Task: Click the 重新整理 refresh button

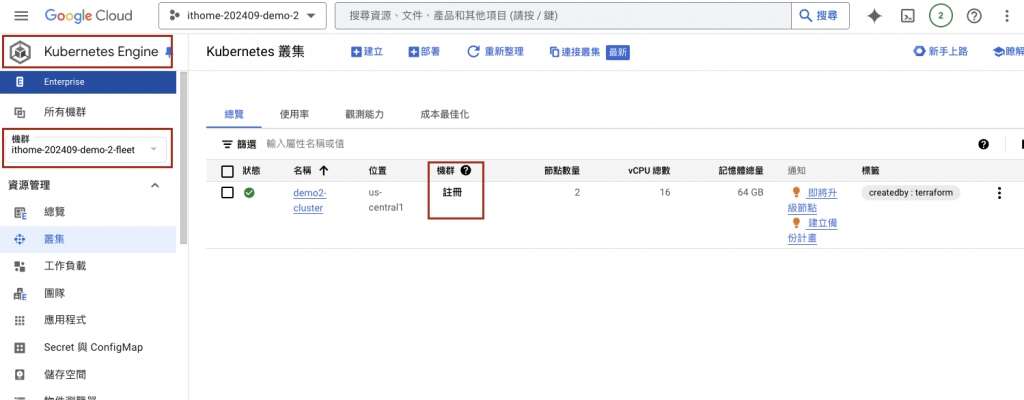Action: pyautogui.click(x=496, y=52)
